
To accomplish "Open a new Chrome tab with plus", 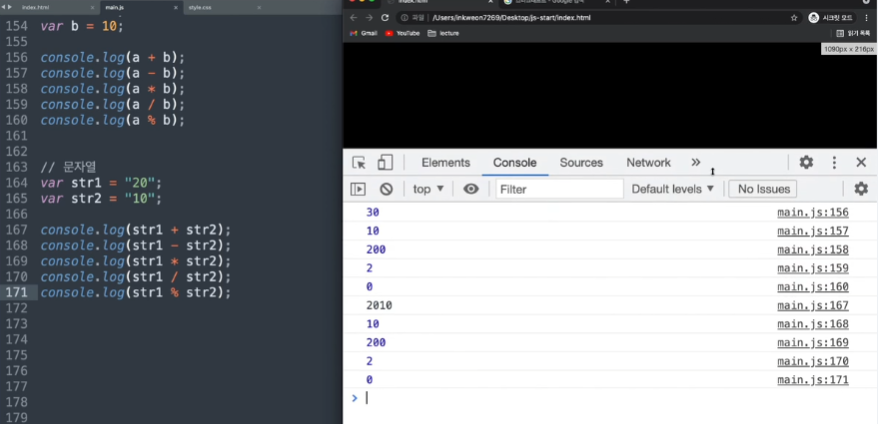I will click(x=626, y=2).
